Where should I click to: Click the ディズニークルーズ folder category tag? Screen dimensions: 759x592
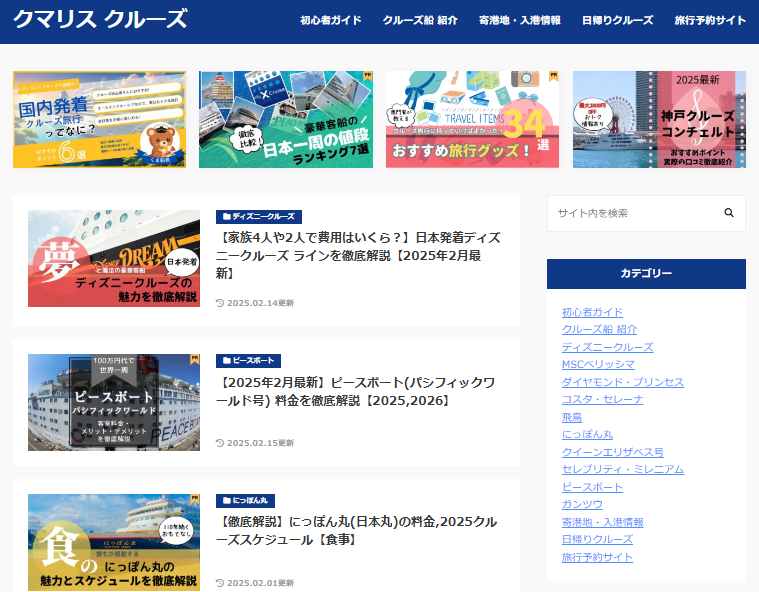pyautogui.click(x=258, y=216)
